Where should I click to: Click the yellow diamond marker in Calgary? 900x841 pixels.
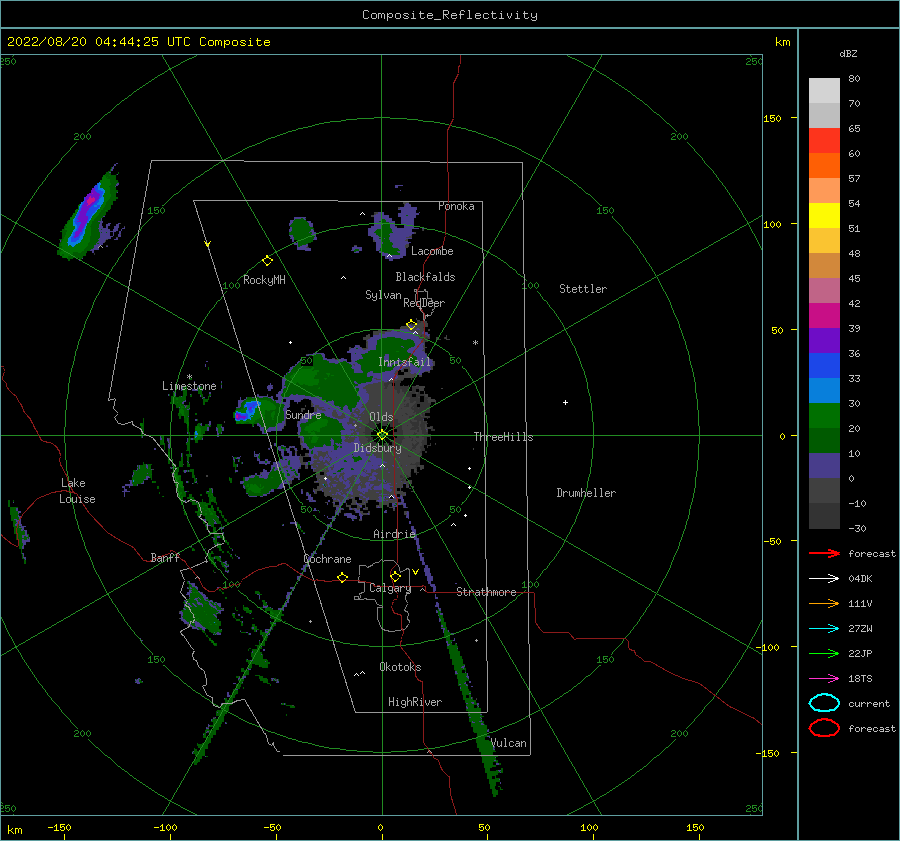tap(395, 576)
